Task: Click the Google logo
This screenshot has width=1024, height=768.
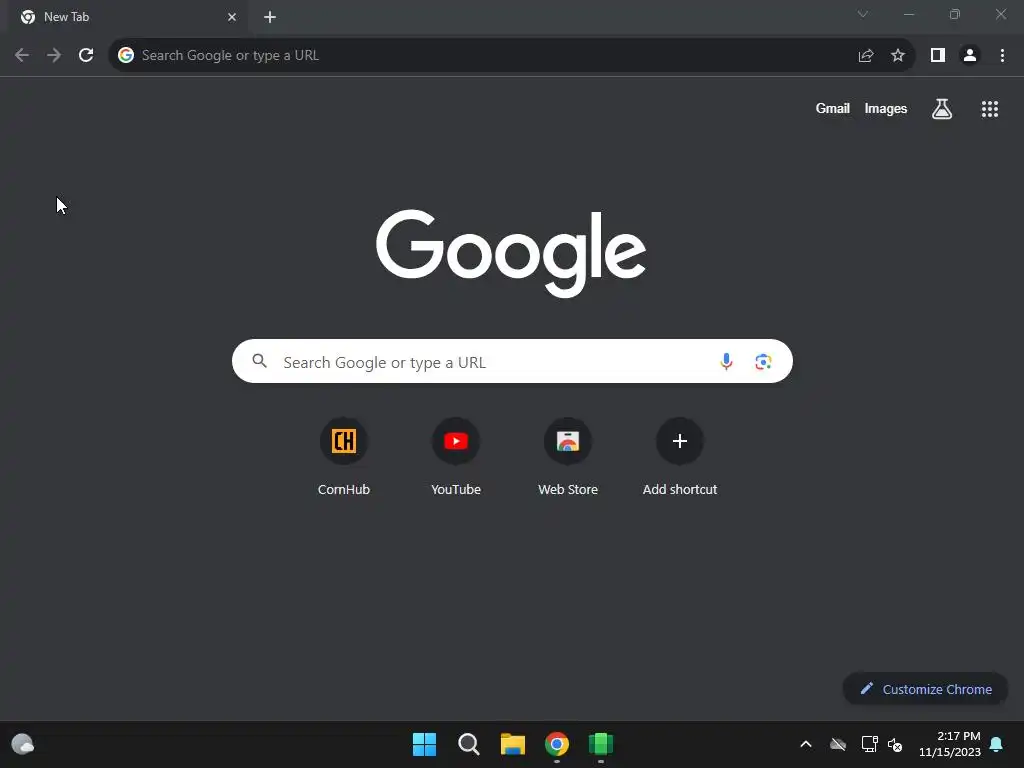Action: click(511, 252)
